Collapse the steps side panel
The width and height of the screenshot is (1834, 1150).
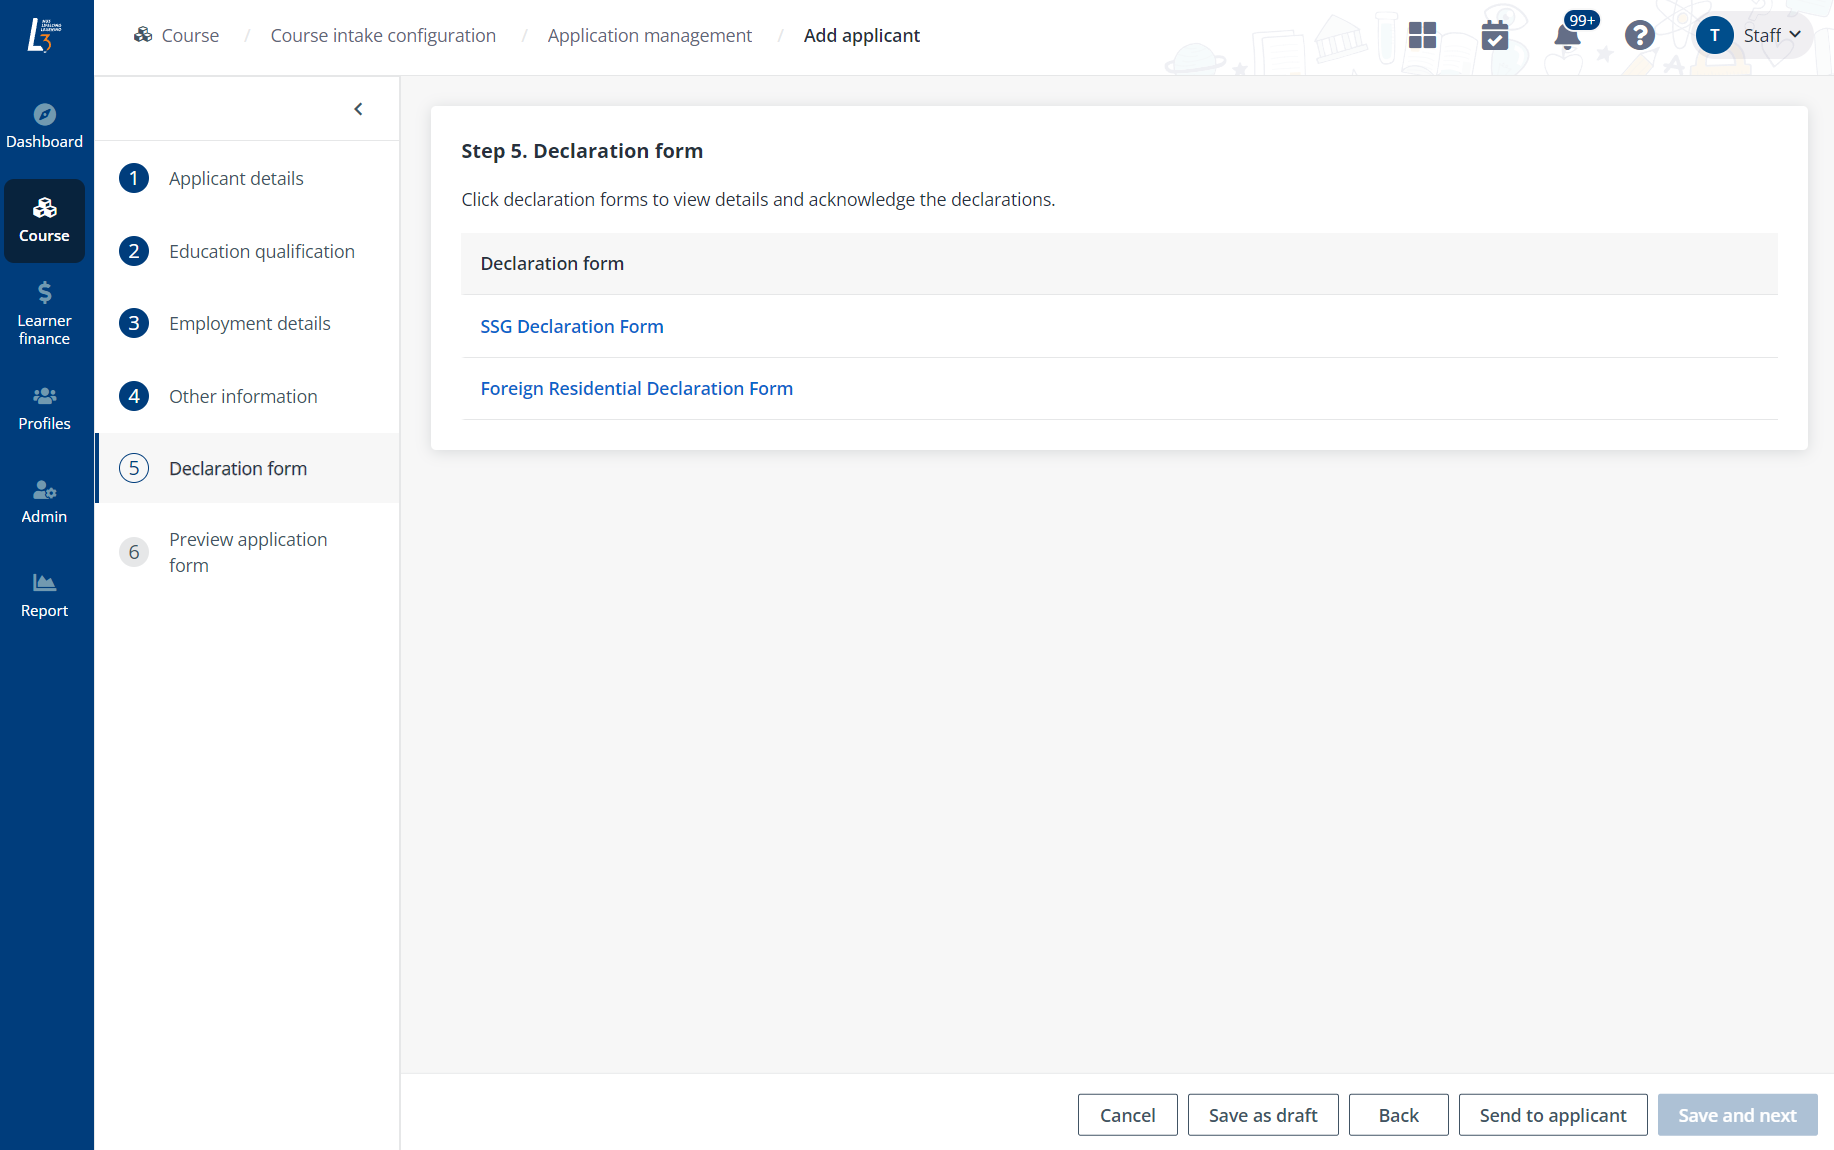358,109
